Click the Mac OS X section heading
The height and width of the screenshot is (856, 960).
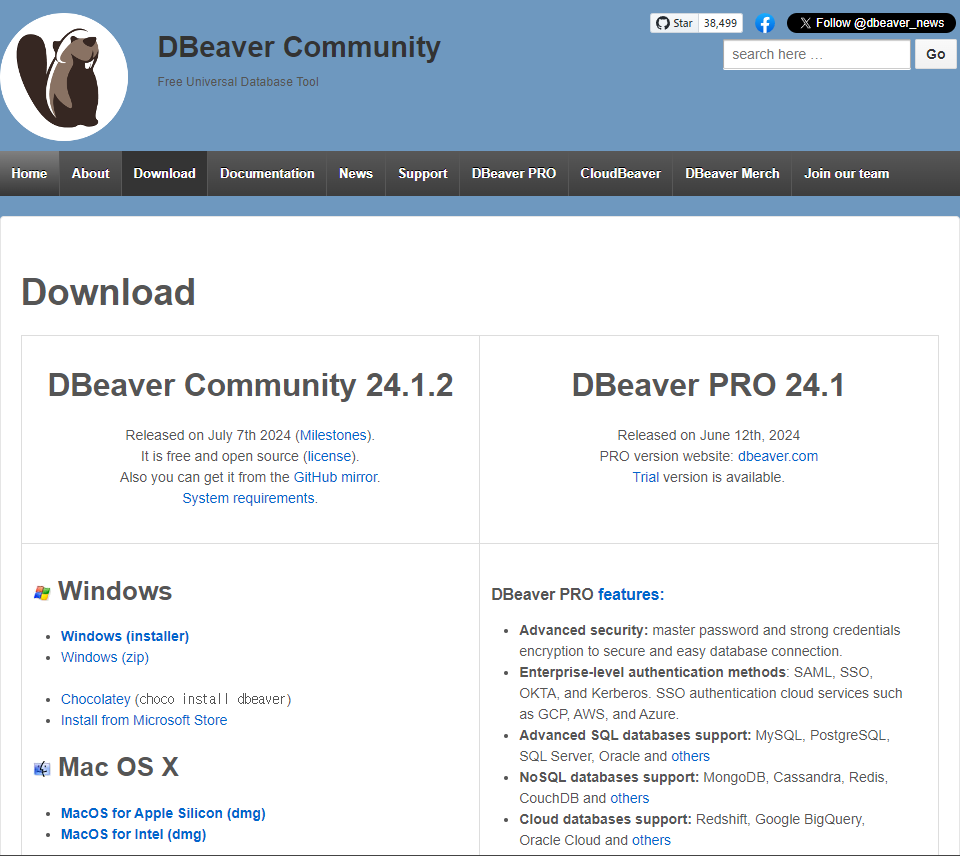tap(118, 767)
